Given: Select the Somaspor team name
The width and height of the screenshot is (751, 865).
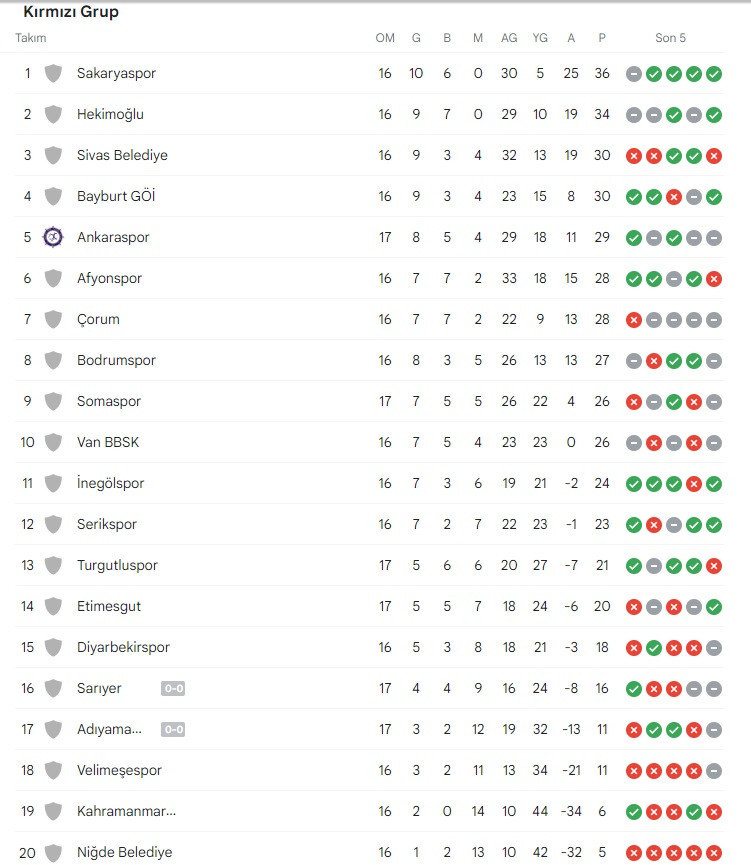Looking at the screenshot, I should click(108, 401).
